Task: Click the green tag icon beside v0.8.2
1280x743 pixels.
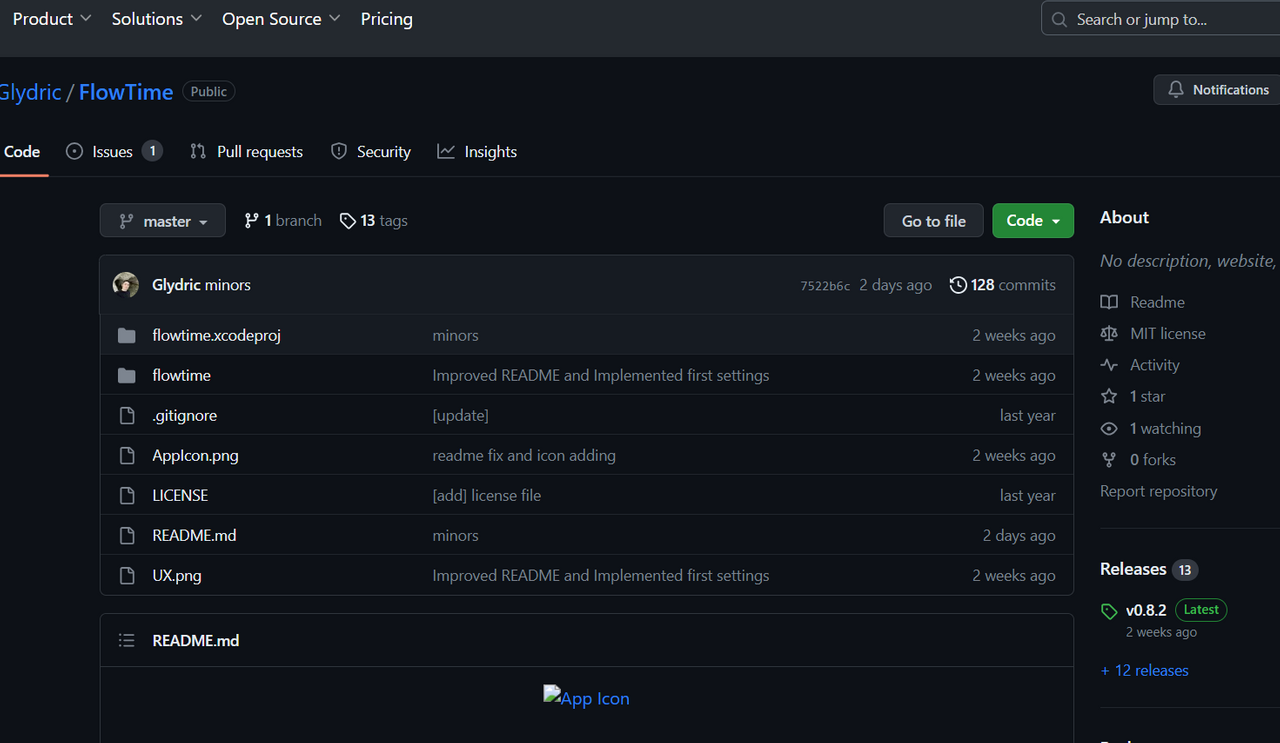Action: (x=1109, y=611)
